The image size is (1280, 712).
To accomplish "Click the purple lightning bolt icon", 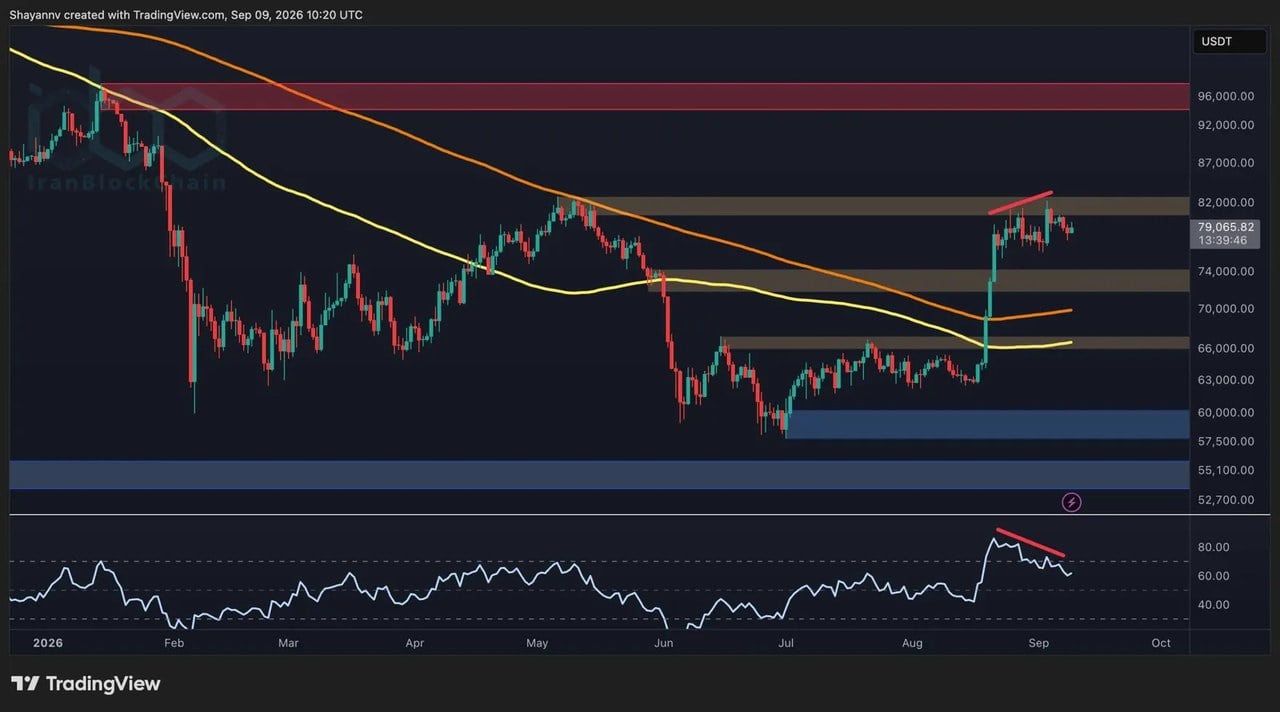I will coord(1071,502).
